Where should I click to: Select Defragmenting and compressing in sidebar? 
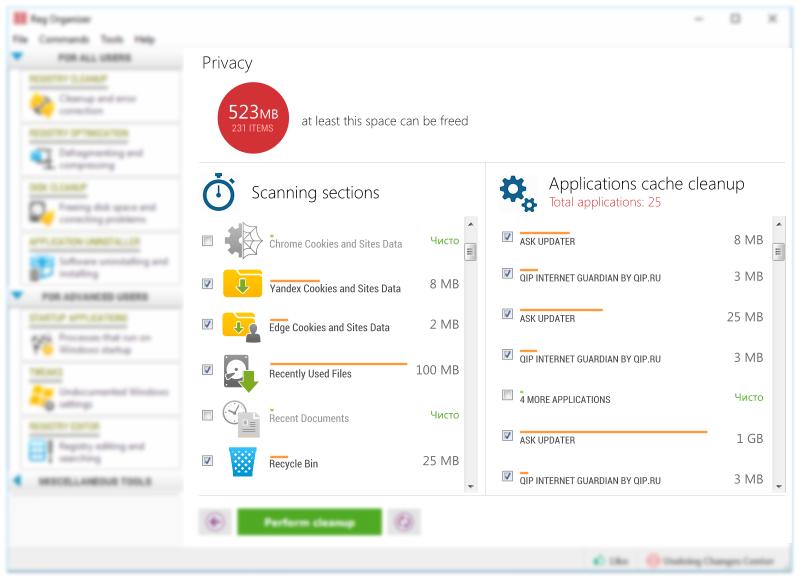[x=101, y=159]
